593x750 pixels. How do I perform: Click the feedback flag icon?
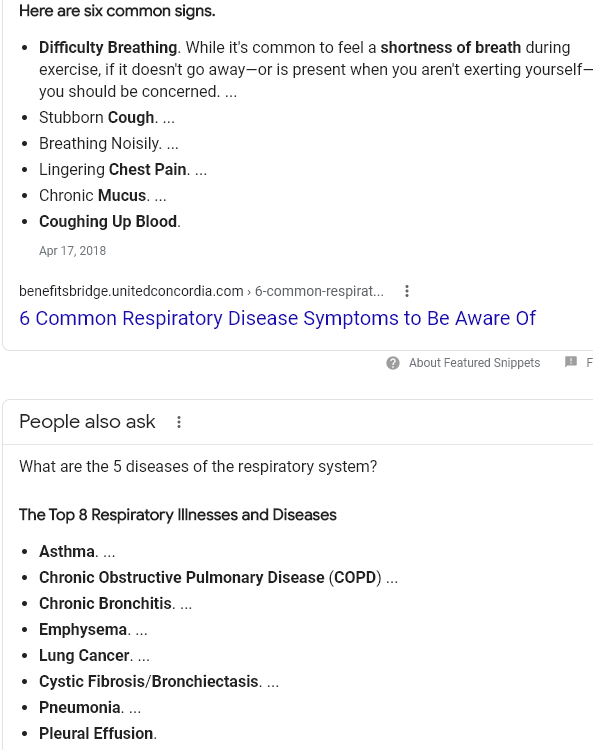pos(571,362)
